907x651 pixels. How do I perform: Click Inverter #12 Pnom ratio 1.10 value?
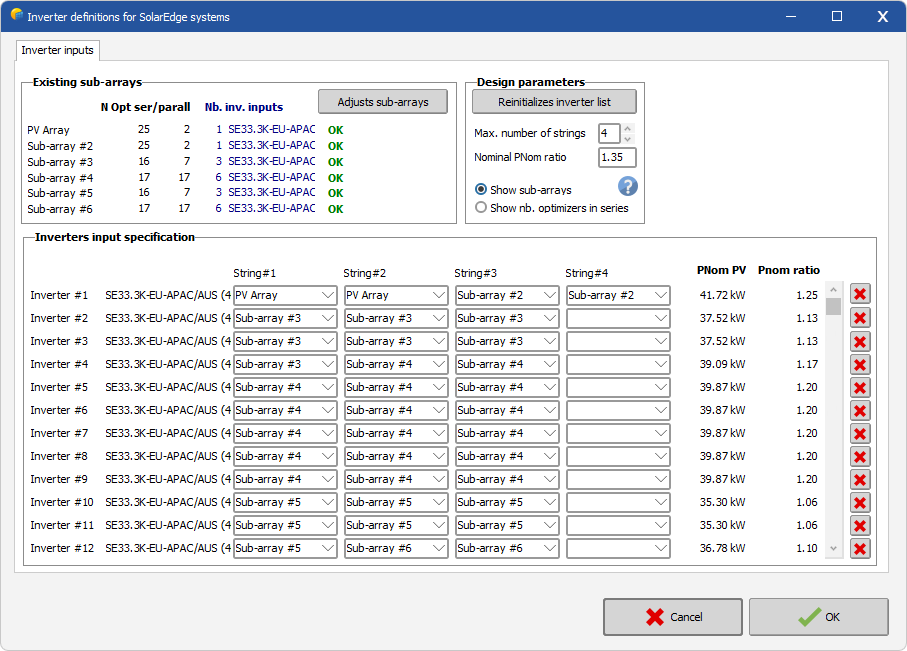click(807, 548)
